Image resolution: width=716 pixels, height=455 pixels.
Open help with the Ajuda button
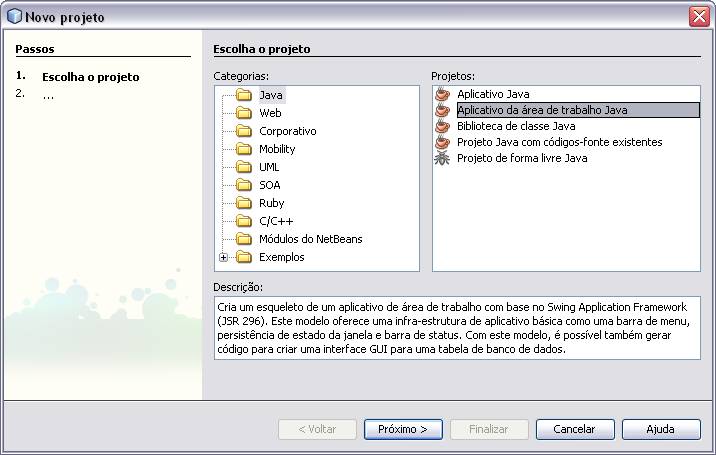click(661, 429)
